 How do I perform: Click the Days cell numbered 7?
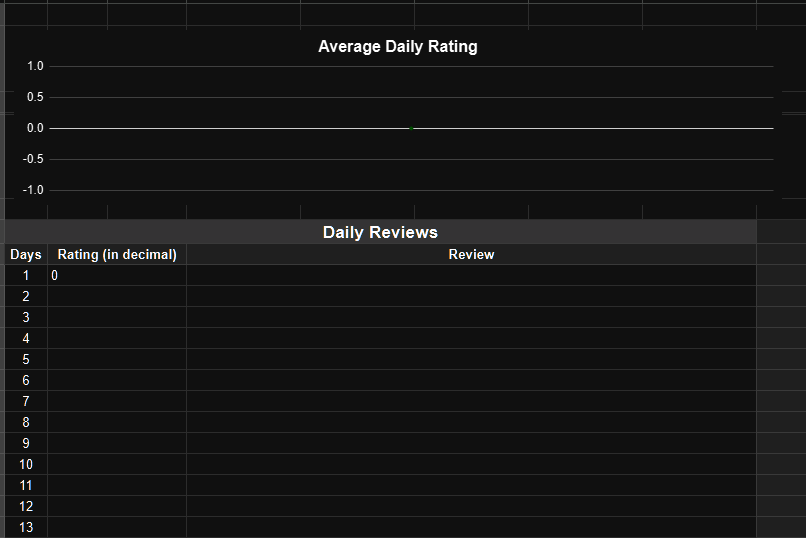click(26, 401)
